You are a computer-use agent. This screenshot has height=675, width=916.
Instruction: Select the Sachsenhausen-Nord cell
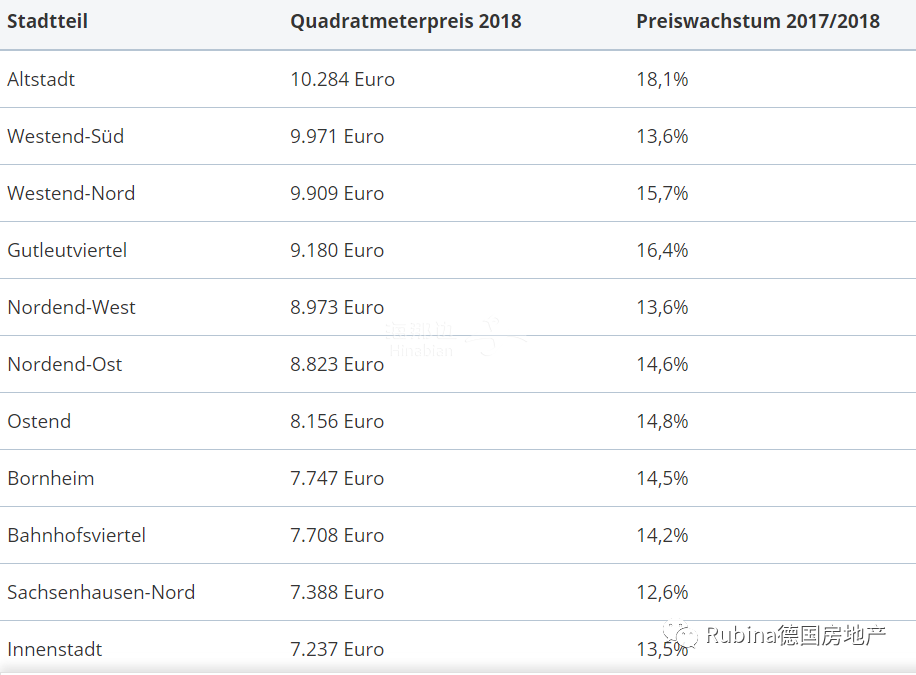(101, 592)
